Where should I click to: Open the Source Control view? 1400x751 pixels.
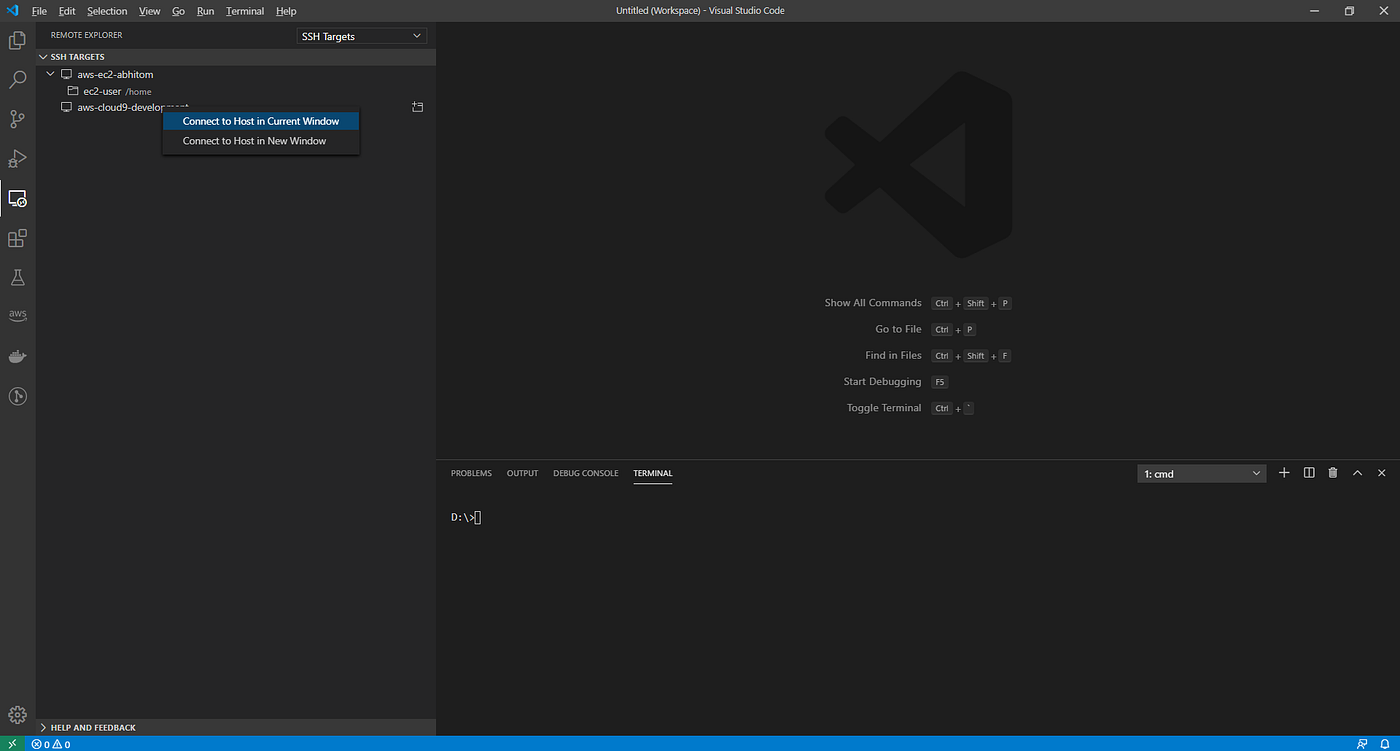tap(17, 119)
